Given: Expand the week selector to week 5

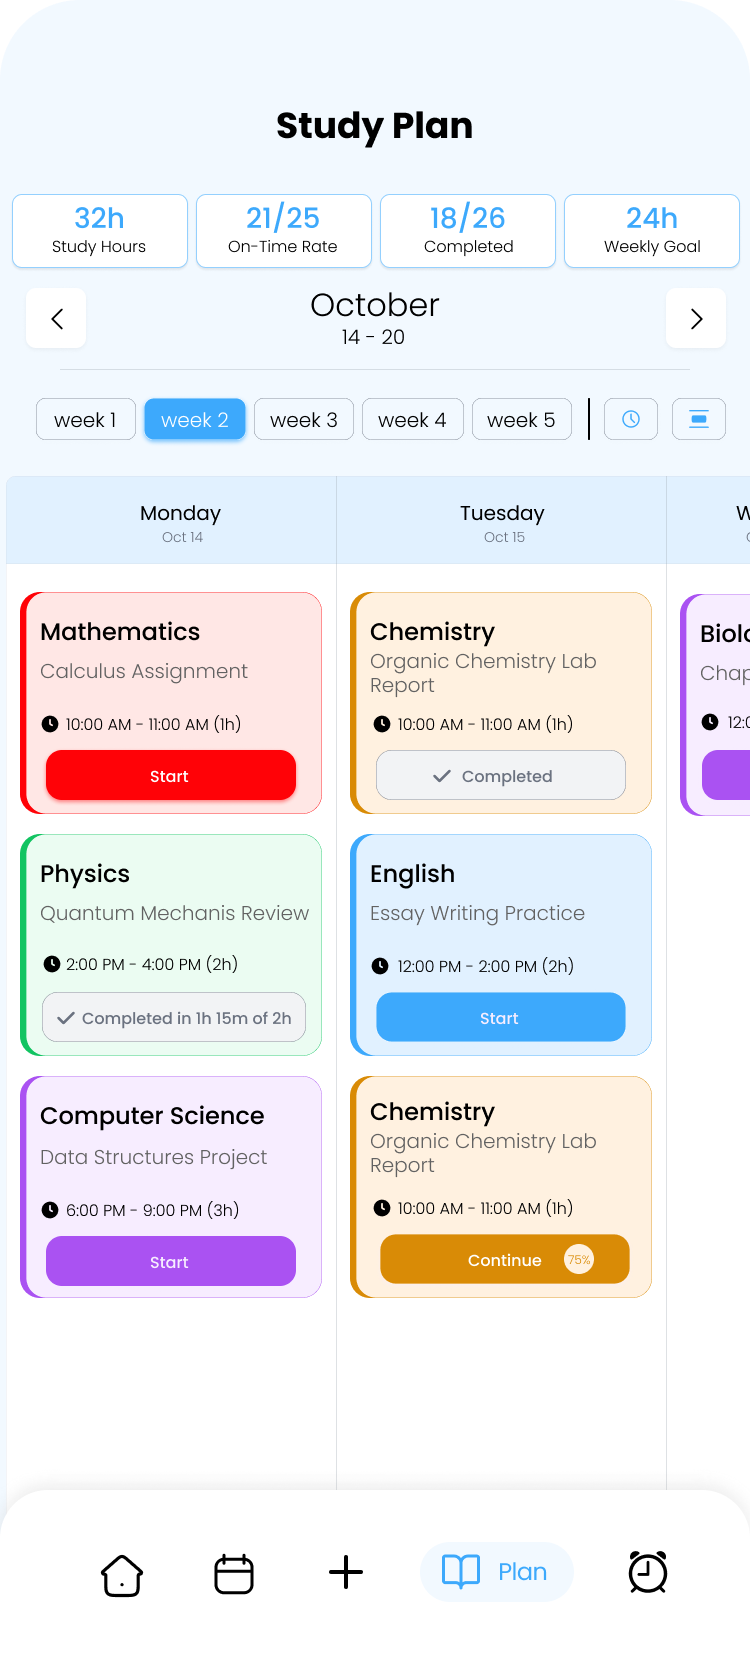Looking at the screenshot, I should coord(521,419).
